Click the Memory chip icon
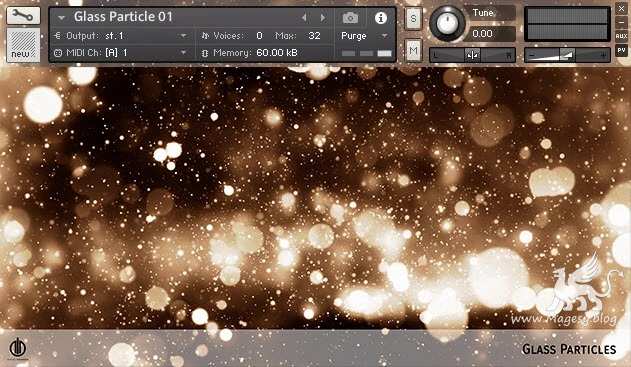Image resolution: width=631 pixels, height=367 pixels. (x=205, y=53)
